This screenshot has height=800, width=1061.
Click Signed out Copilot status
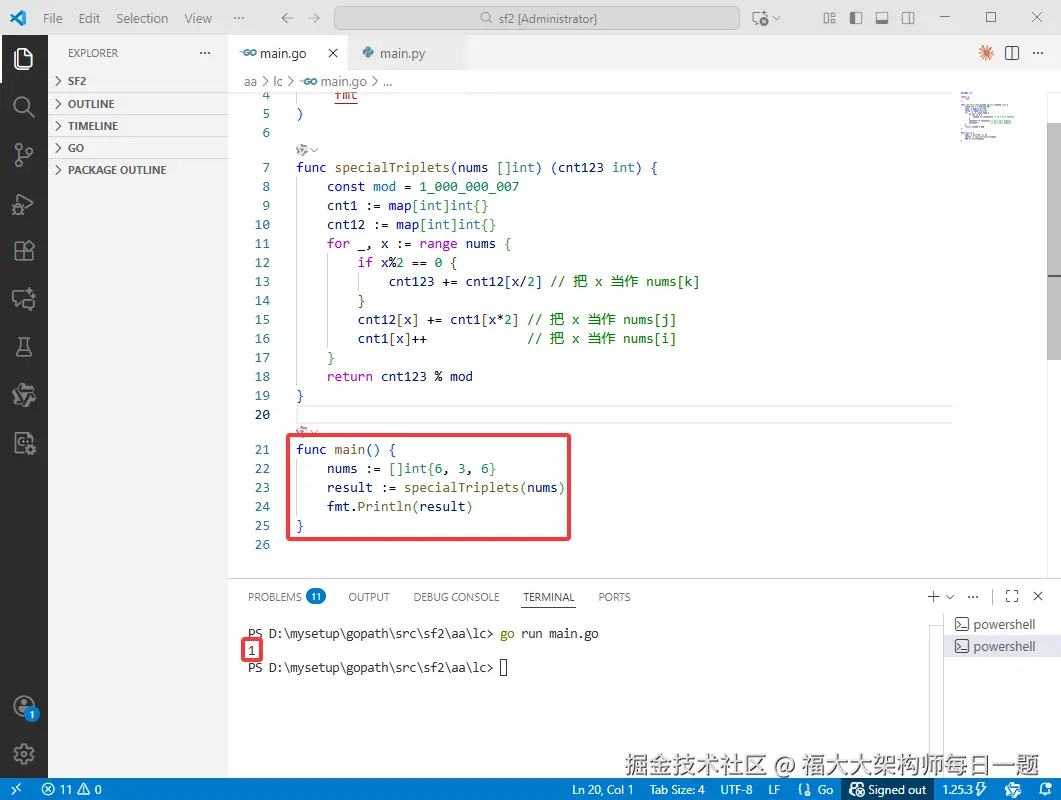(888, 789)
